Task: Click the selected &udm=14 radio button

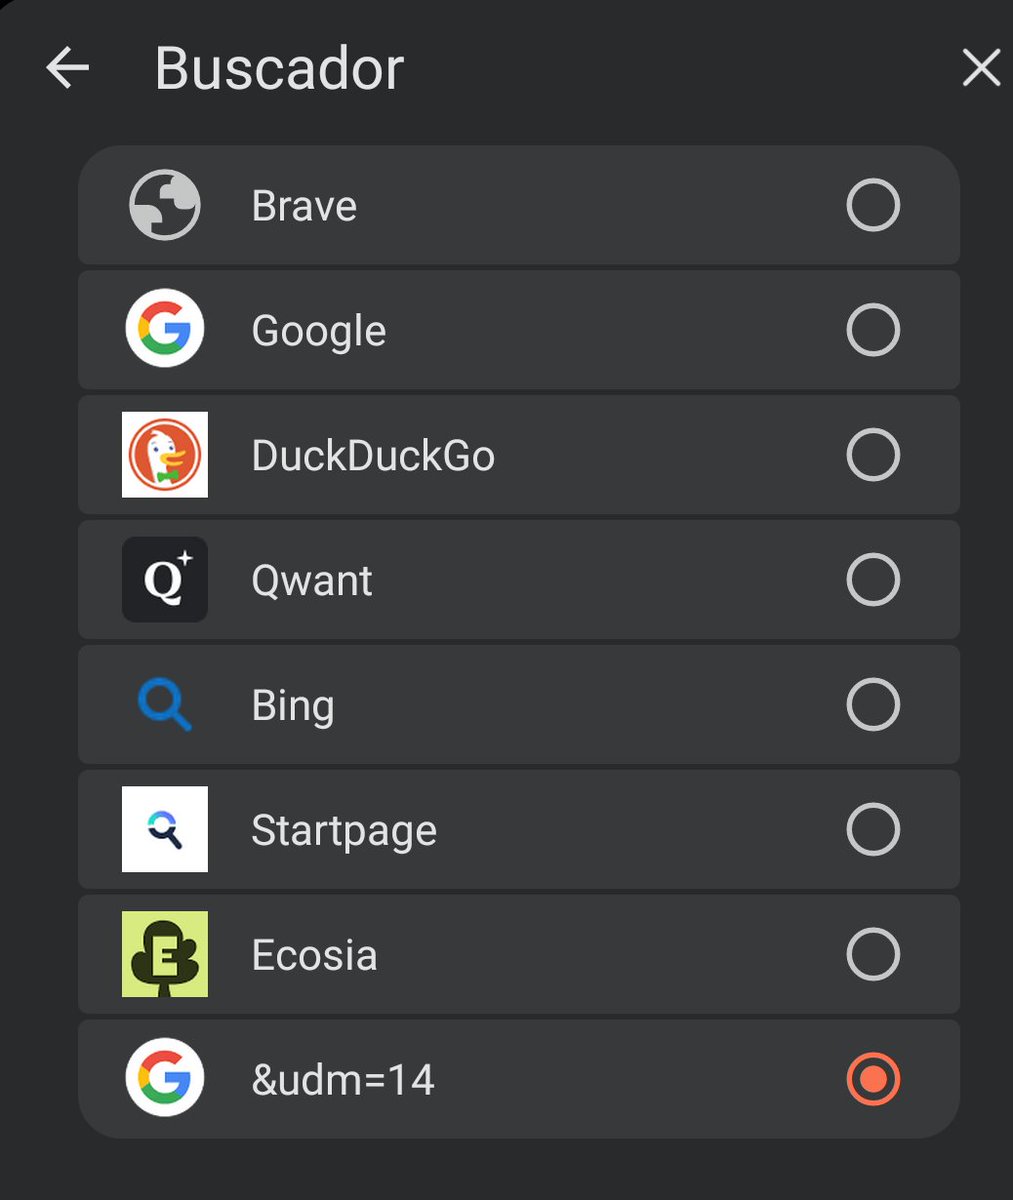Action: tap(873, 1078)
